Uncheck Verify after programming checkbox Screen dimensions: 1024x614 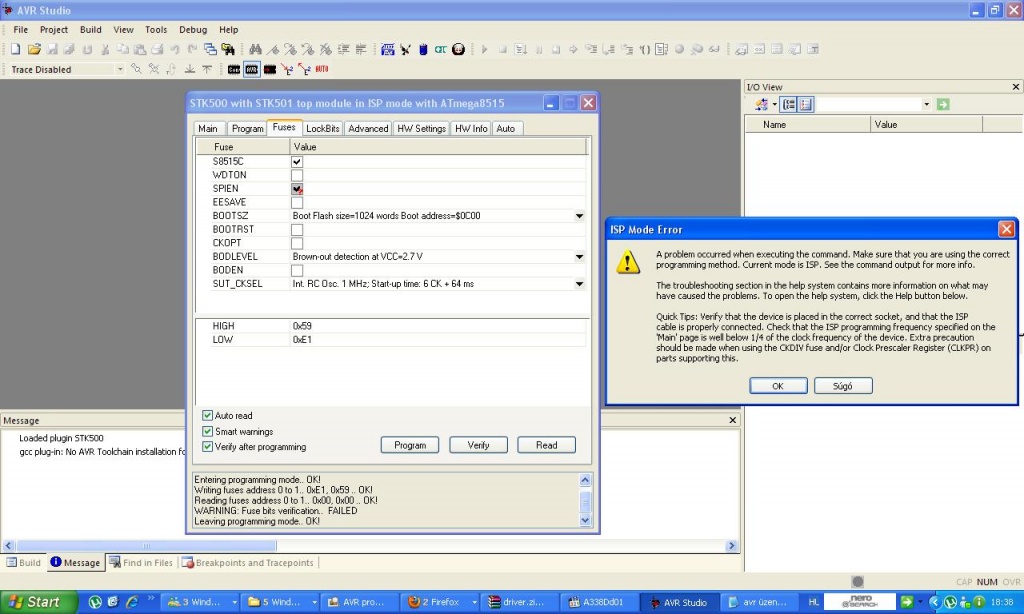[208, 447]
